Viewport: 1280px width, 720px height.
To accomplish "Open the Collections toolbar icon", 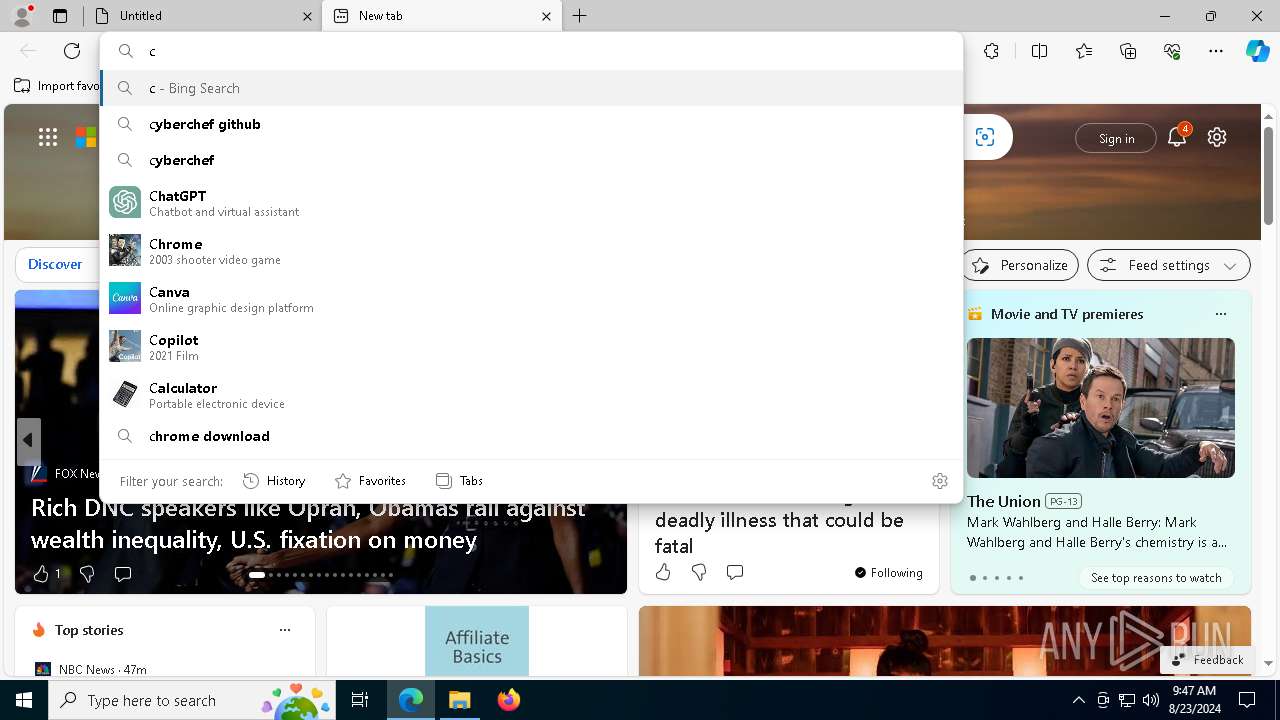I will [1128, 51].
